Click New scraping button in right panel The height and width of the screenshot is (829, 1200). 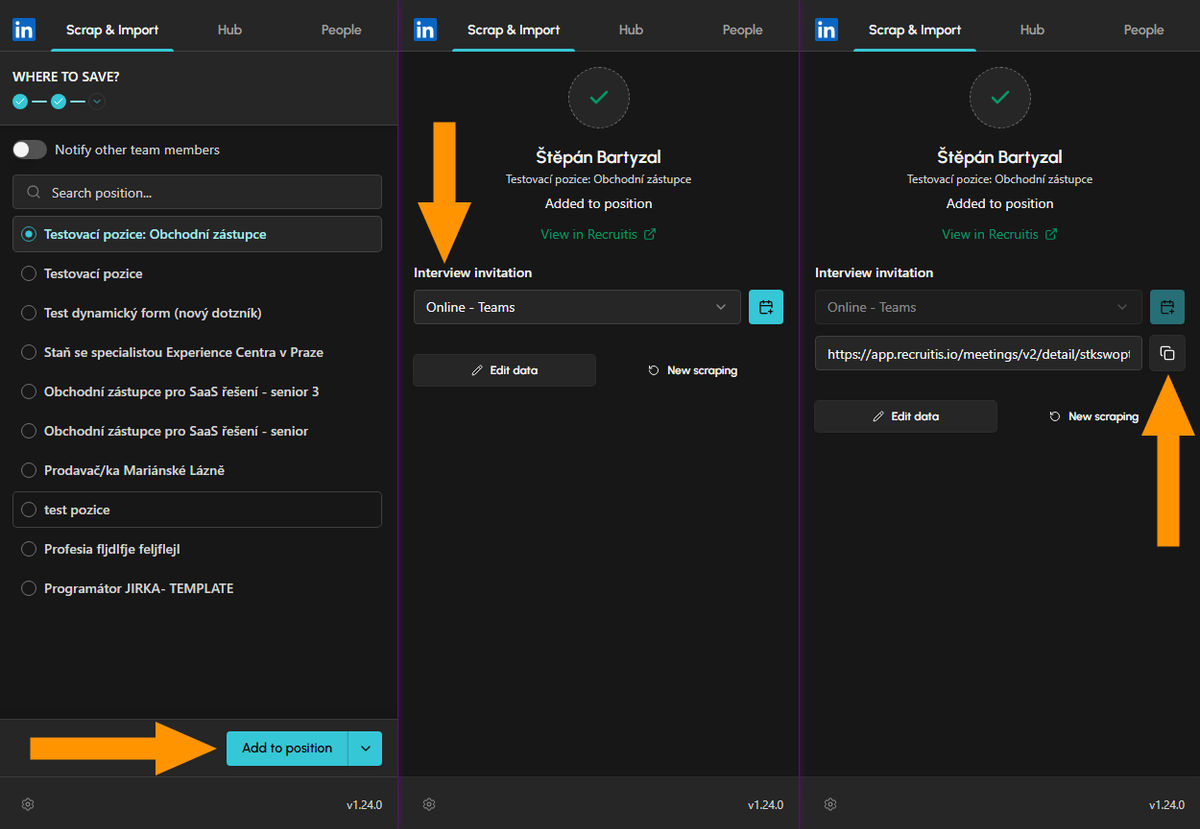[x=1093, y=416]
